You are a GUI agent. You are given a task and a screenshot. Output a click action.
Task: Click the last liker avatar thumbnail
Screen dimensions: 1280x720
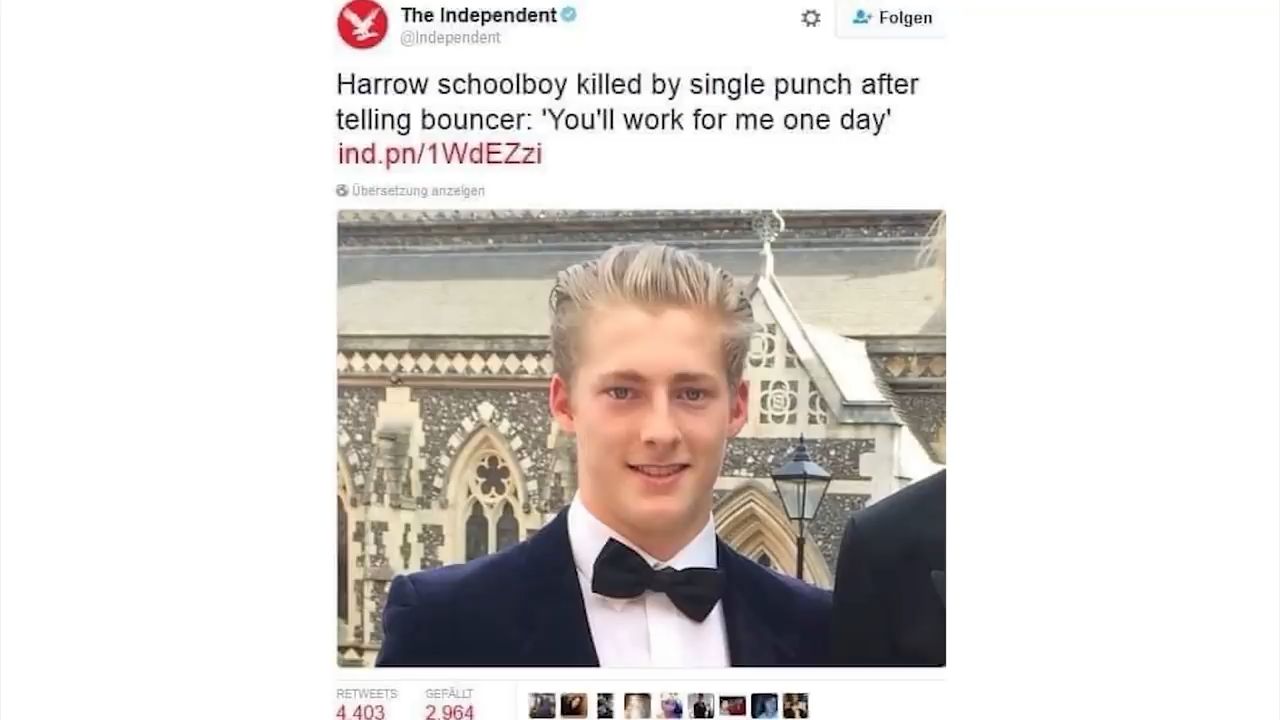(795, 706)
